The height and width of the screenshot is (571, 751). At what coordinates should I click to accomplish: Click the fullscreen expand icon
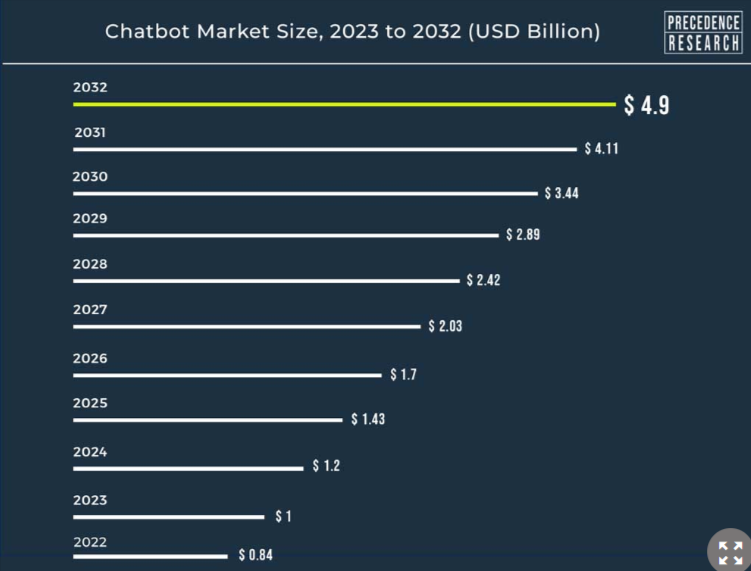click(730, 552)
